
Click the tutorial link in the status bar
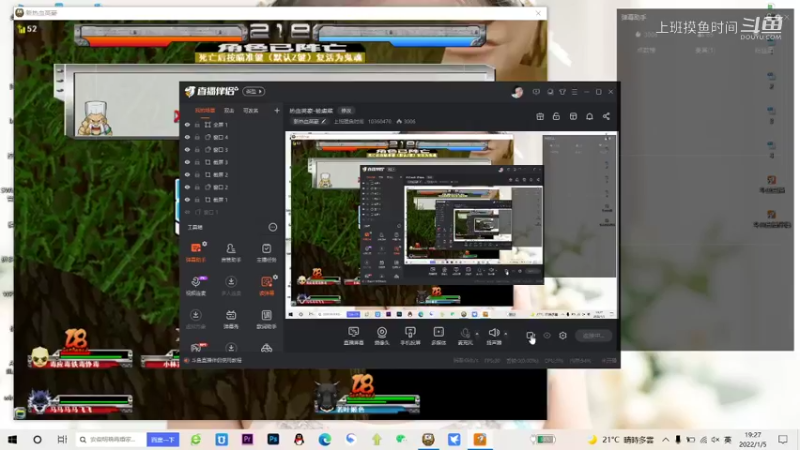(217, 360)
